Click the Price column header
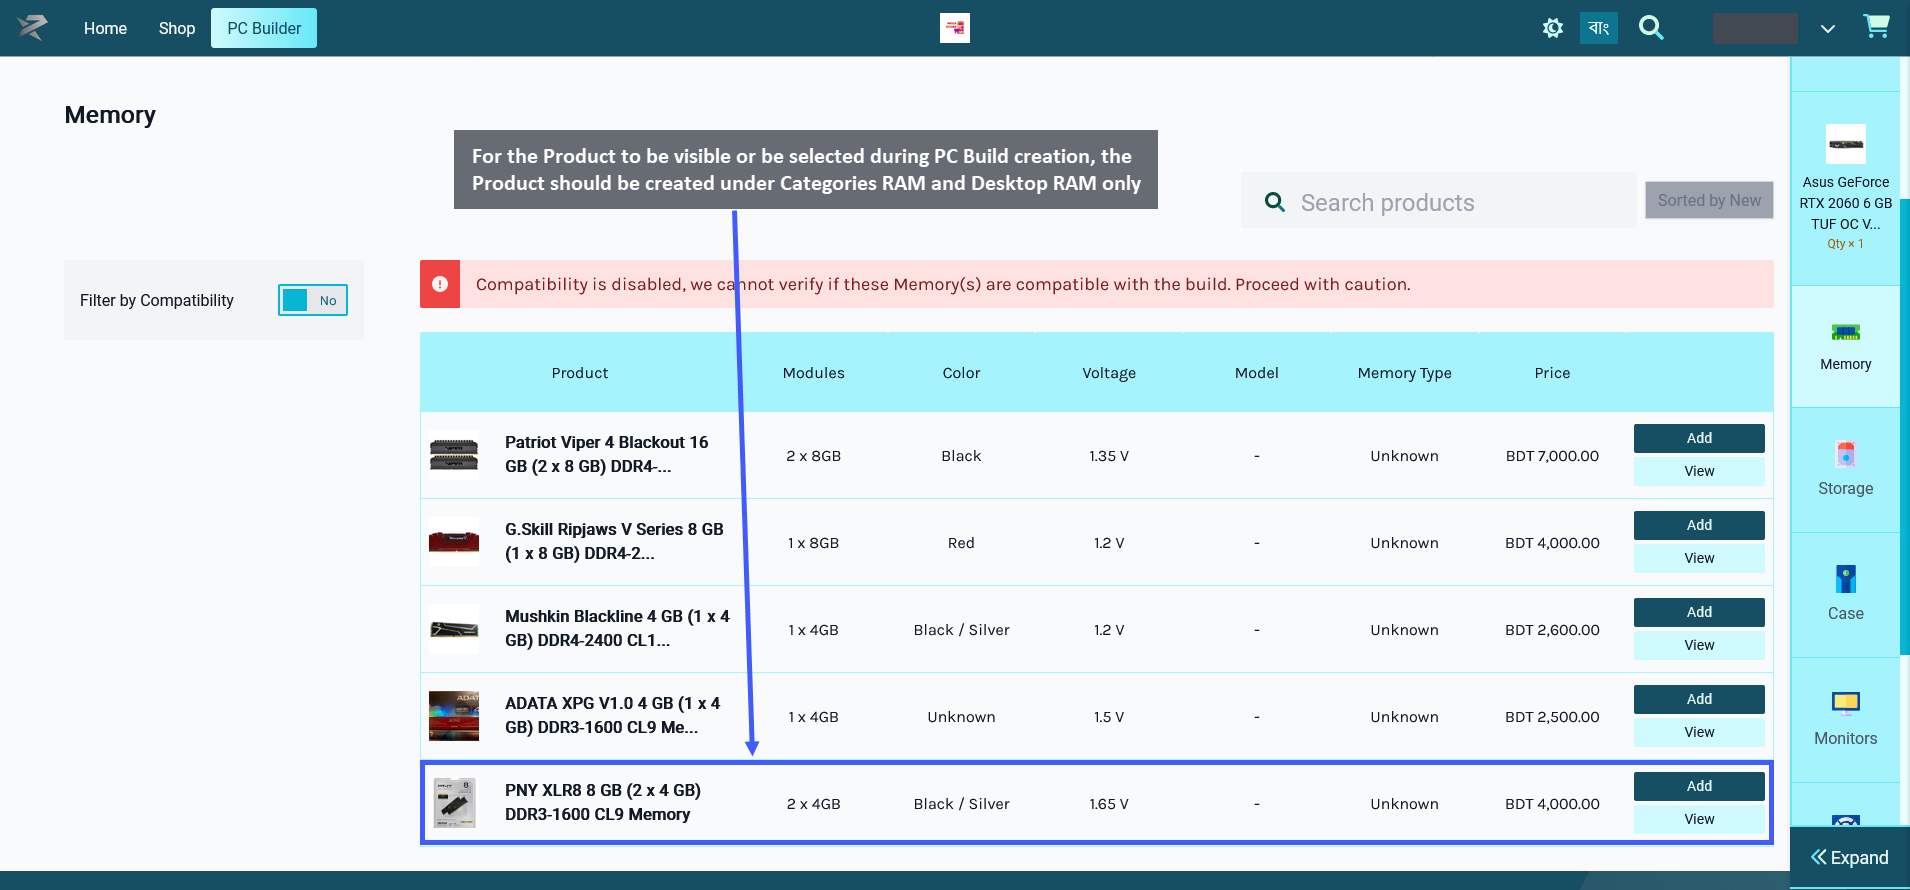The width and height of the screenshot is (1910, 890). tap(1552, 373)
